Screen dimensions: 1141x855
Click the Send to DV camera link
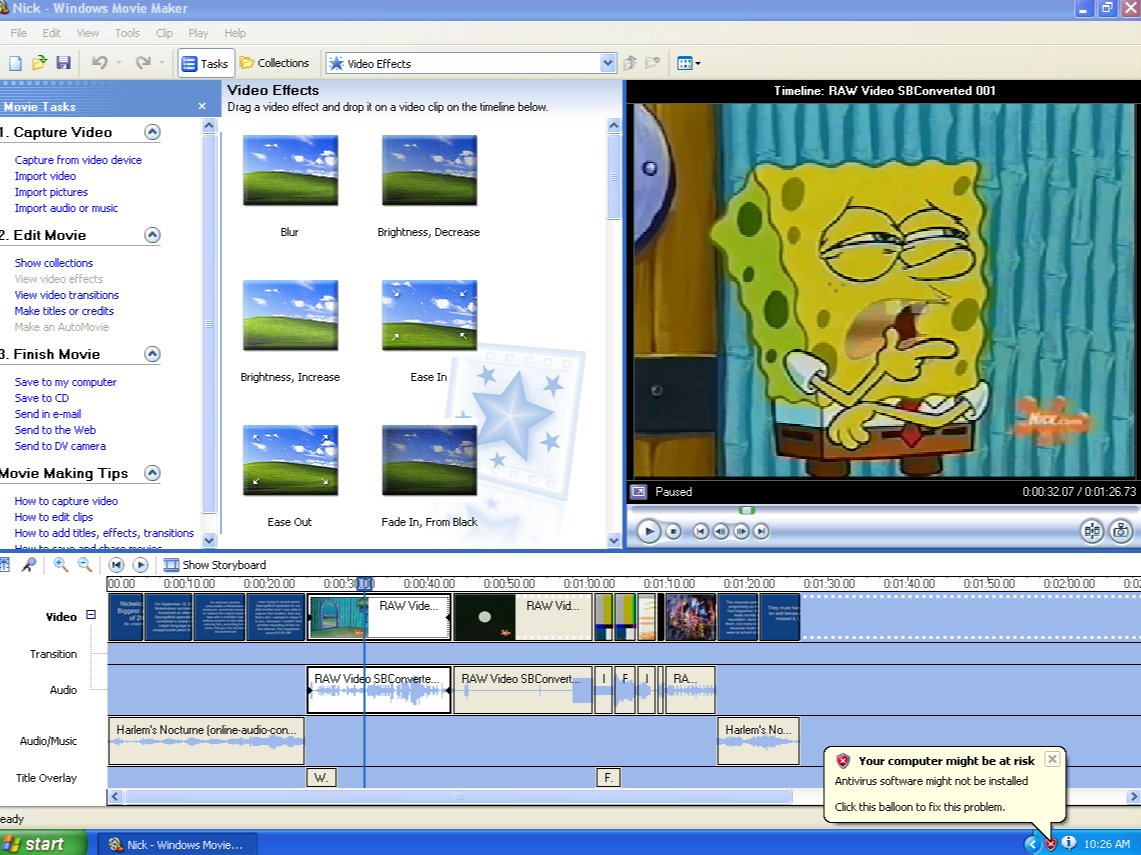pyautogui.click(x=60, y=446)
